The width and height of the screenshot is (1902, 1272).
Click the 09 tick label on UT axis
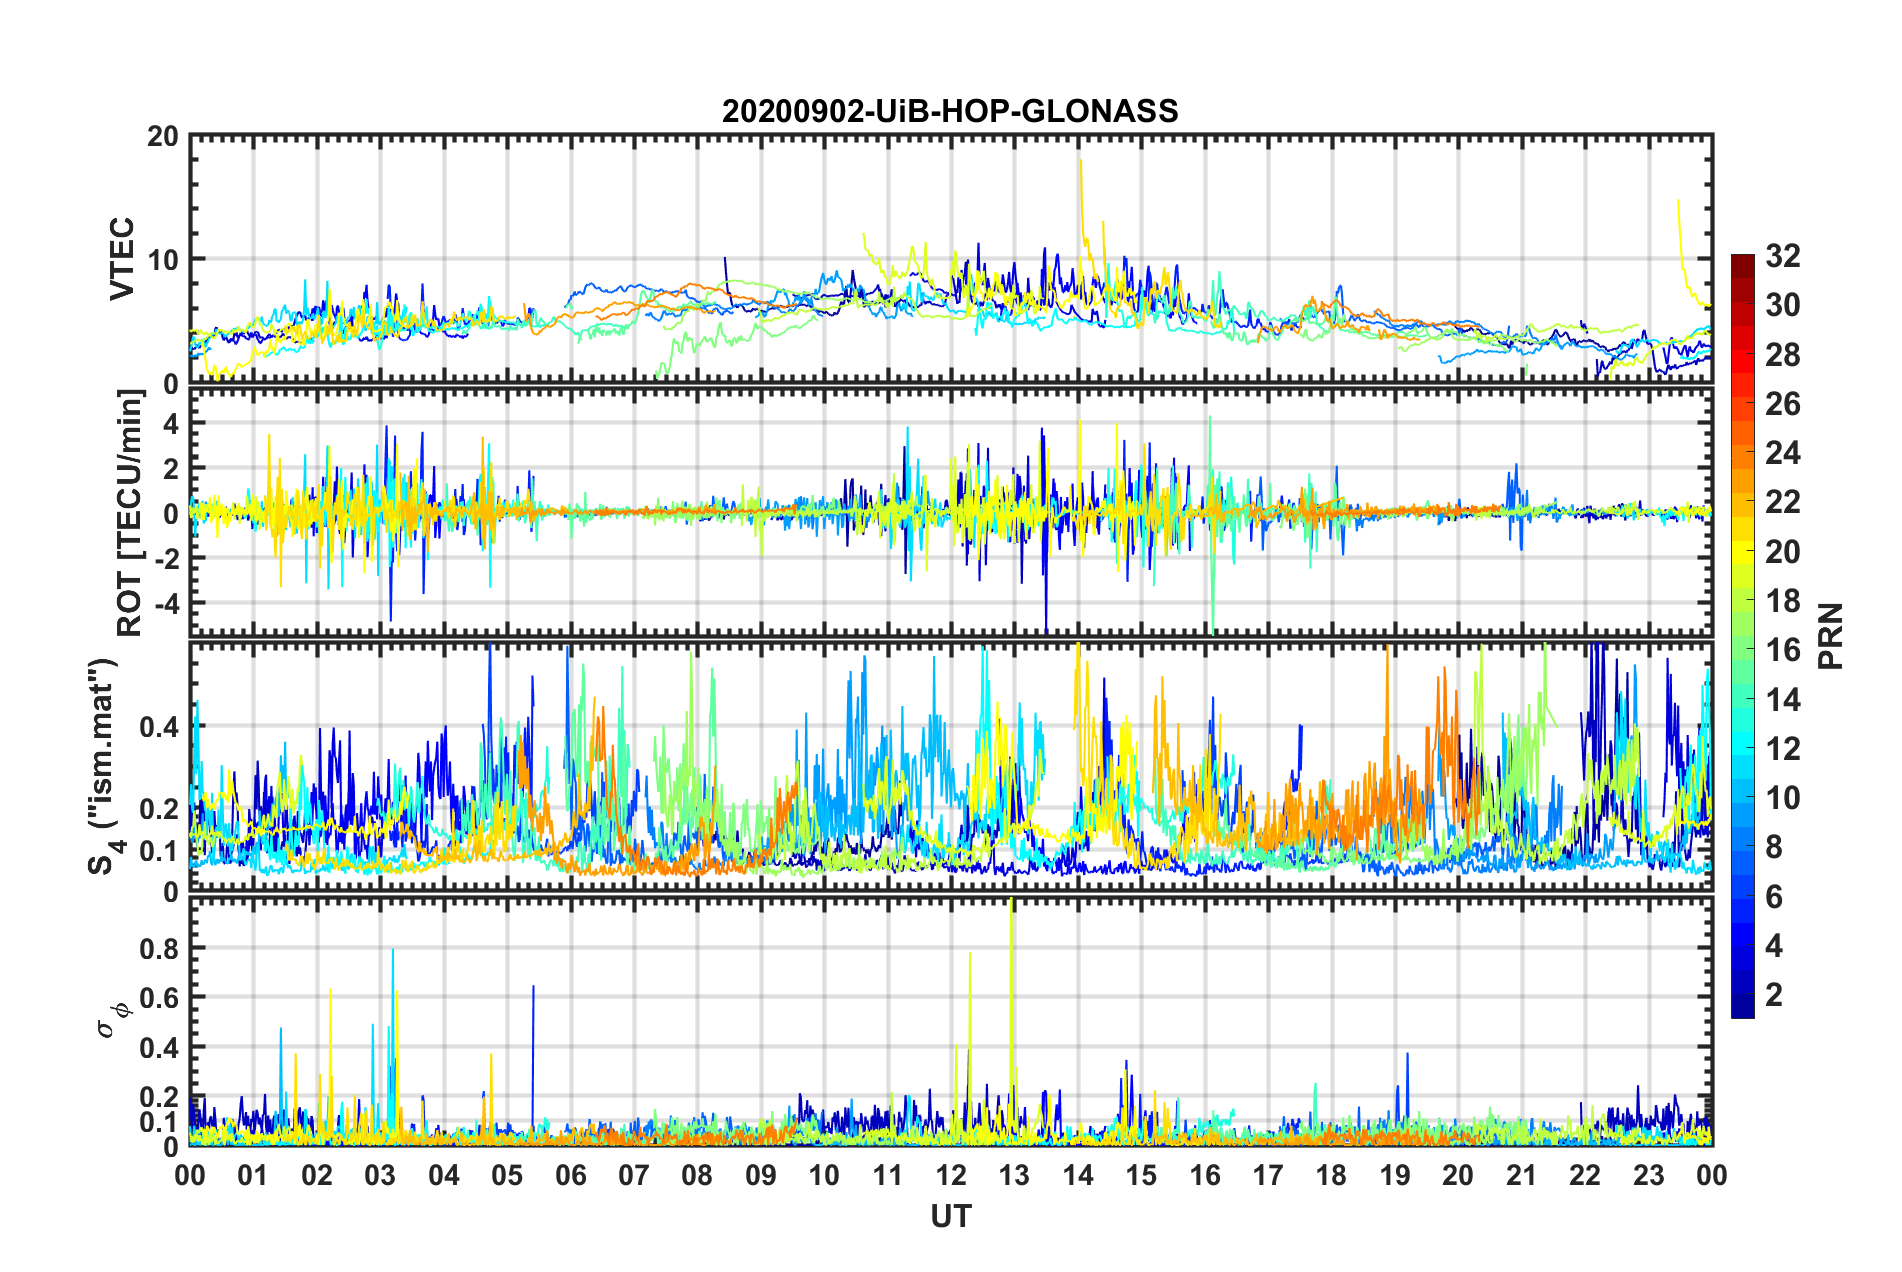click(x=761, y=1174)
